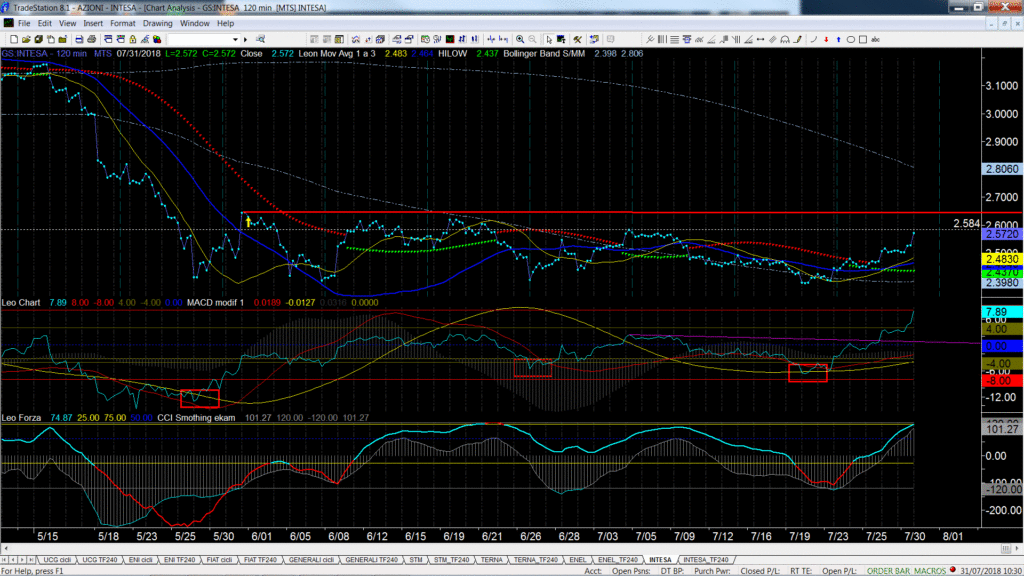Switch to the ENEL tab
This screenshot has width=1024, height=576.
pos(578,560)
